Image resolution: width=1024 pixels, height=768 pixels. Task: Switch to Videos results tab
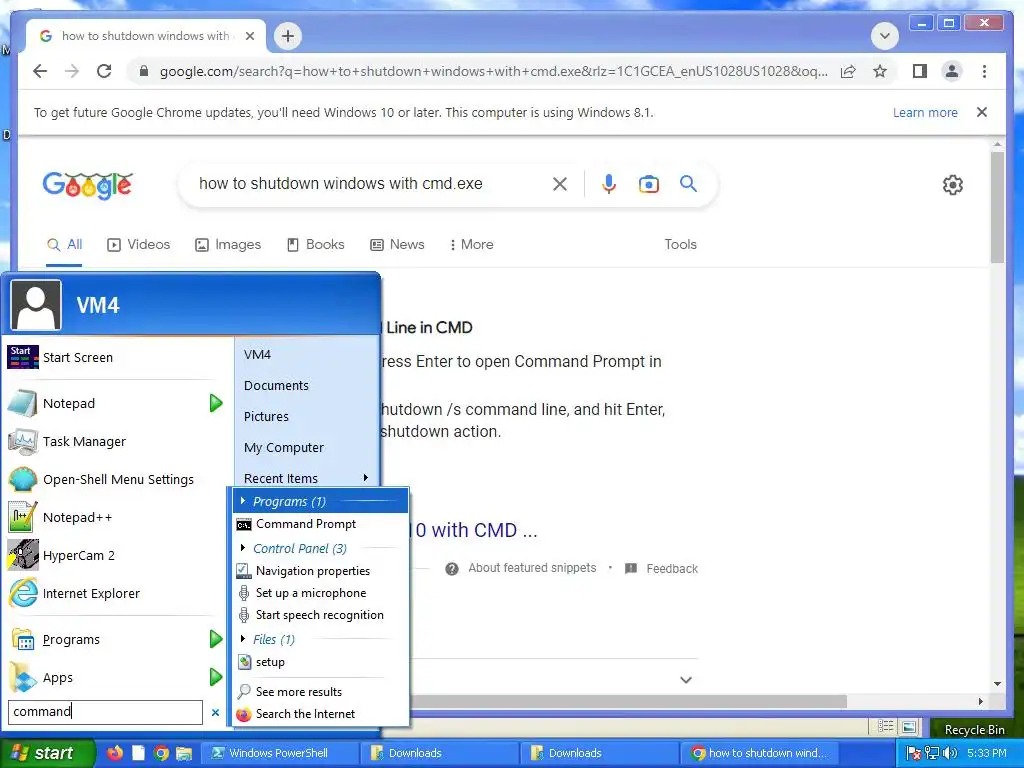pyautogui.click(x=138, y=244)
